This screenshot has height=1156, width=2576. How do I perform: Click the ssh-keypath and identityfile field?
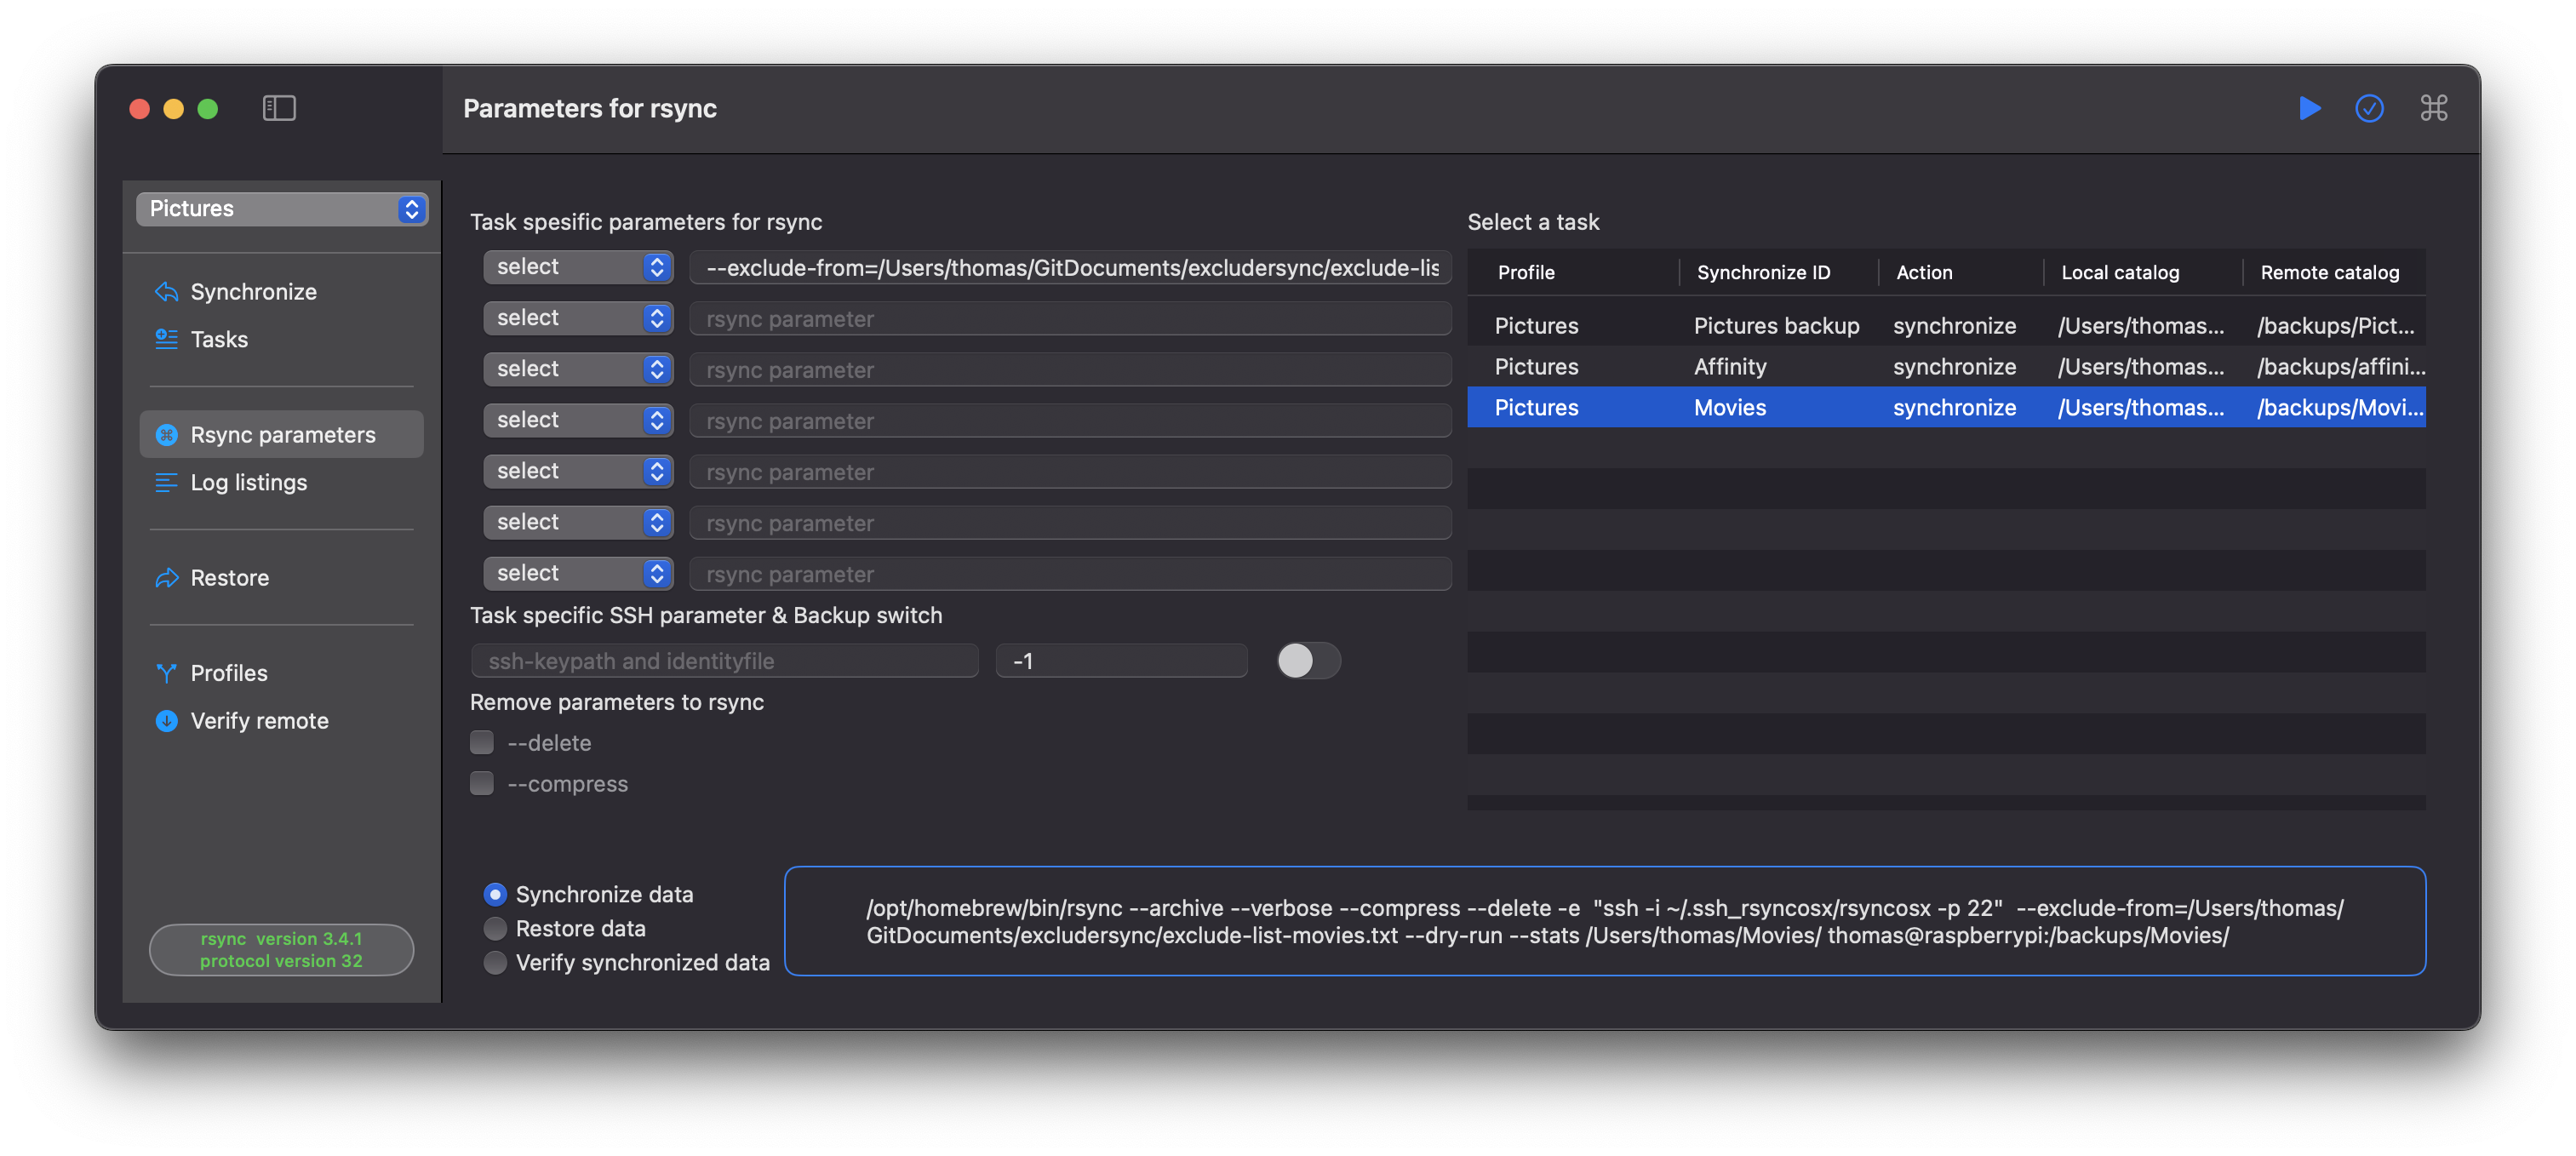click(x=724, y=661)
